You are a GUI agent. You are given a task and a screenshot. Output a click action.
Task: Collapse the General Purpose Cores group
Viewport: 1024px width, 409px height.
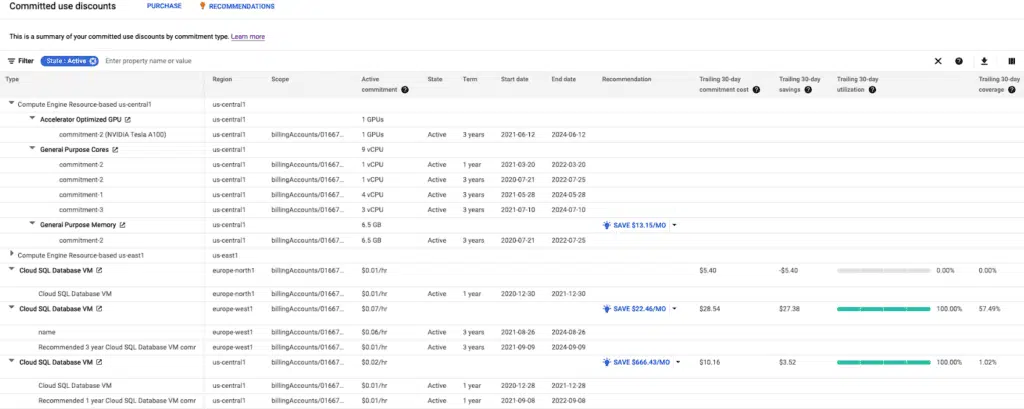pos(32,149)
